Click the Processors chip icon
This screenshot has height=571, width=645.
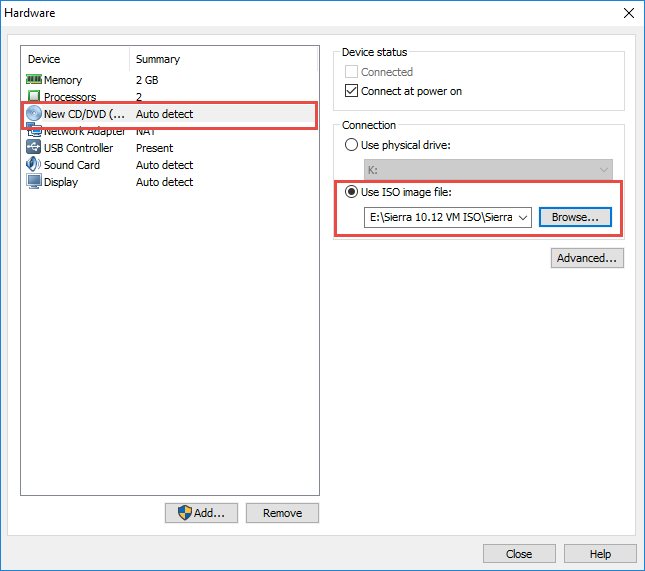pyautogui.click(x=34, y=97)
